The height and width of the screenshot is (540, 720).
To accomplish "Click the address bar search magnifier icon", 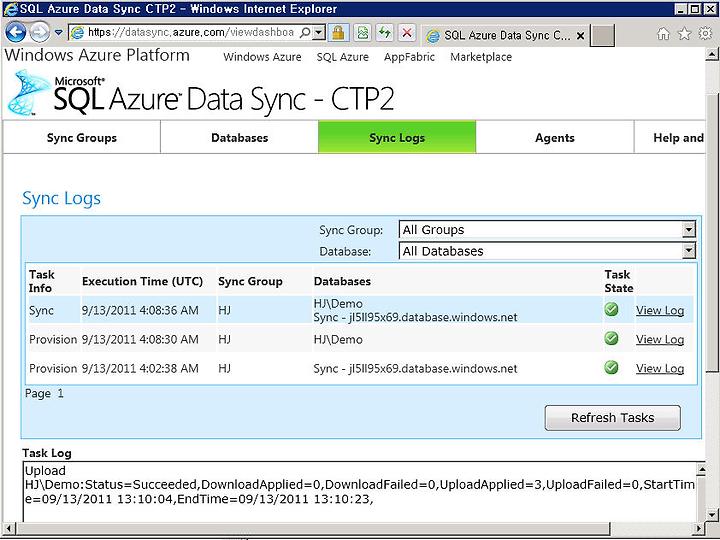I will click(305, 33).
